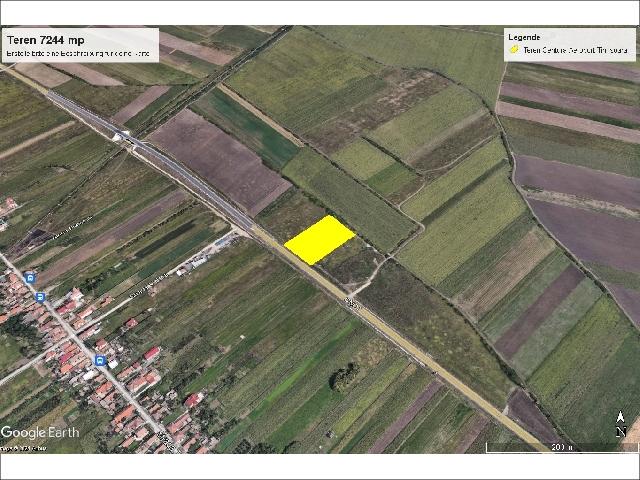Click the lowest bus stop icon in the village
The width and height of the screenshot is (640, 480).
click(100, 360)
